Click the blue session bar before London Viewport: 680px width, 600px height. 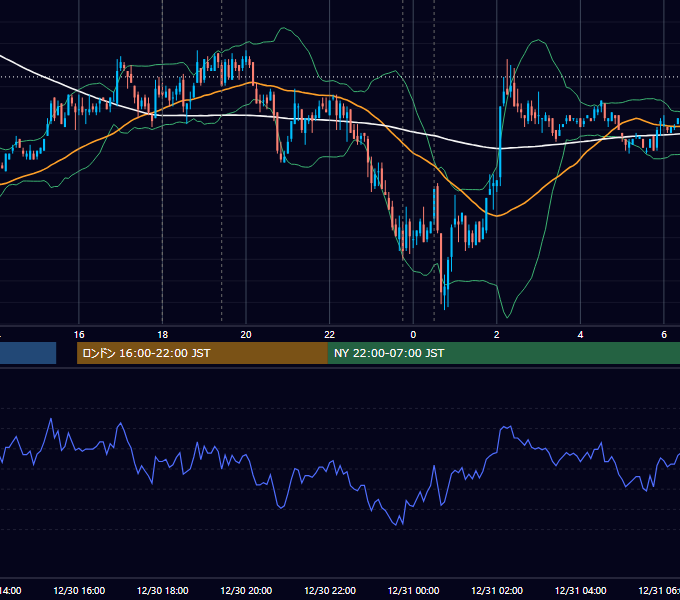tap(28, 353)
